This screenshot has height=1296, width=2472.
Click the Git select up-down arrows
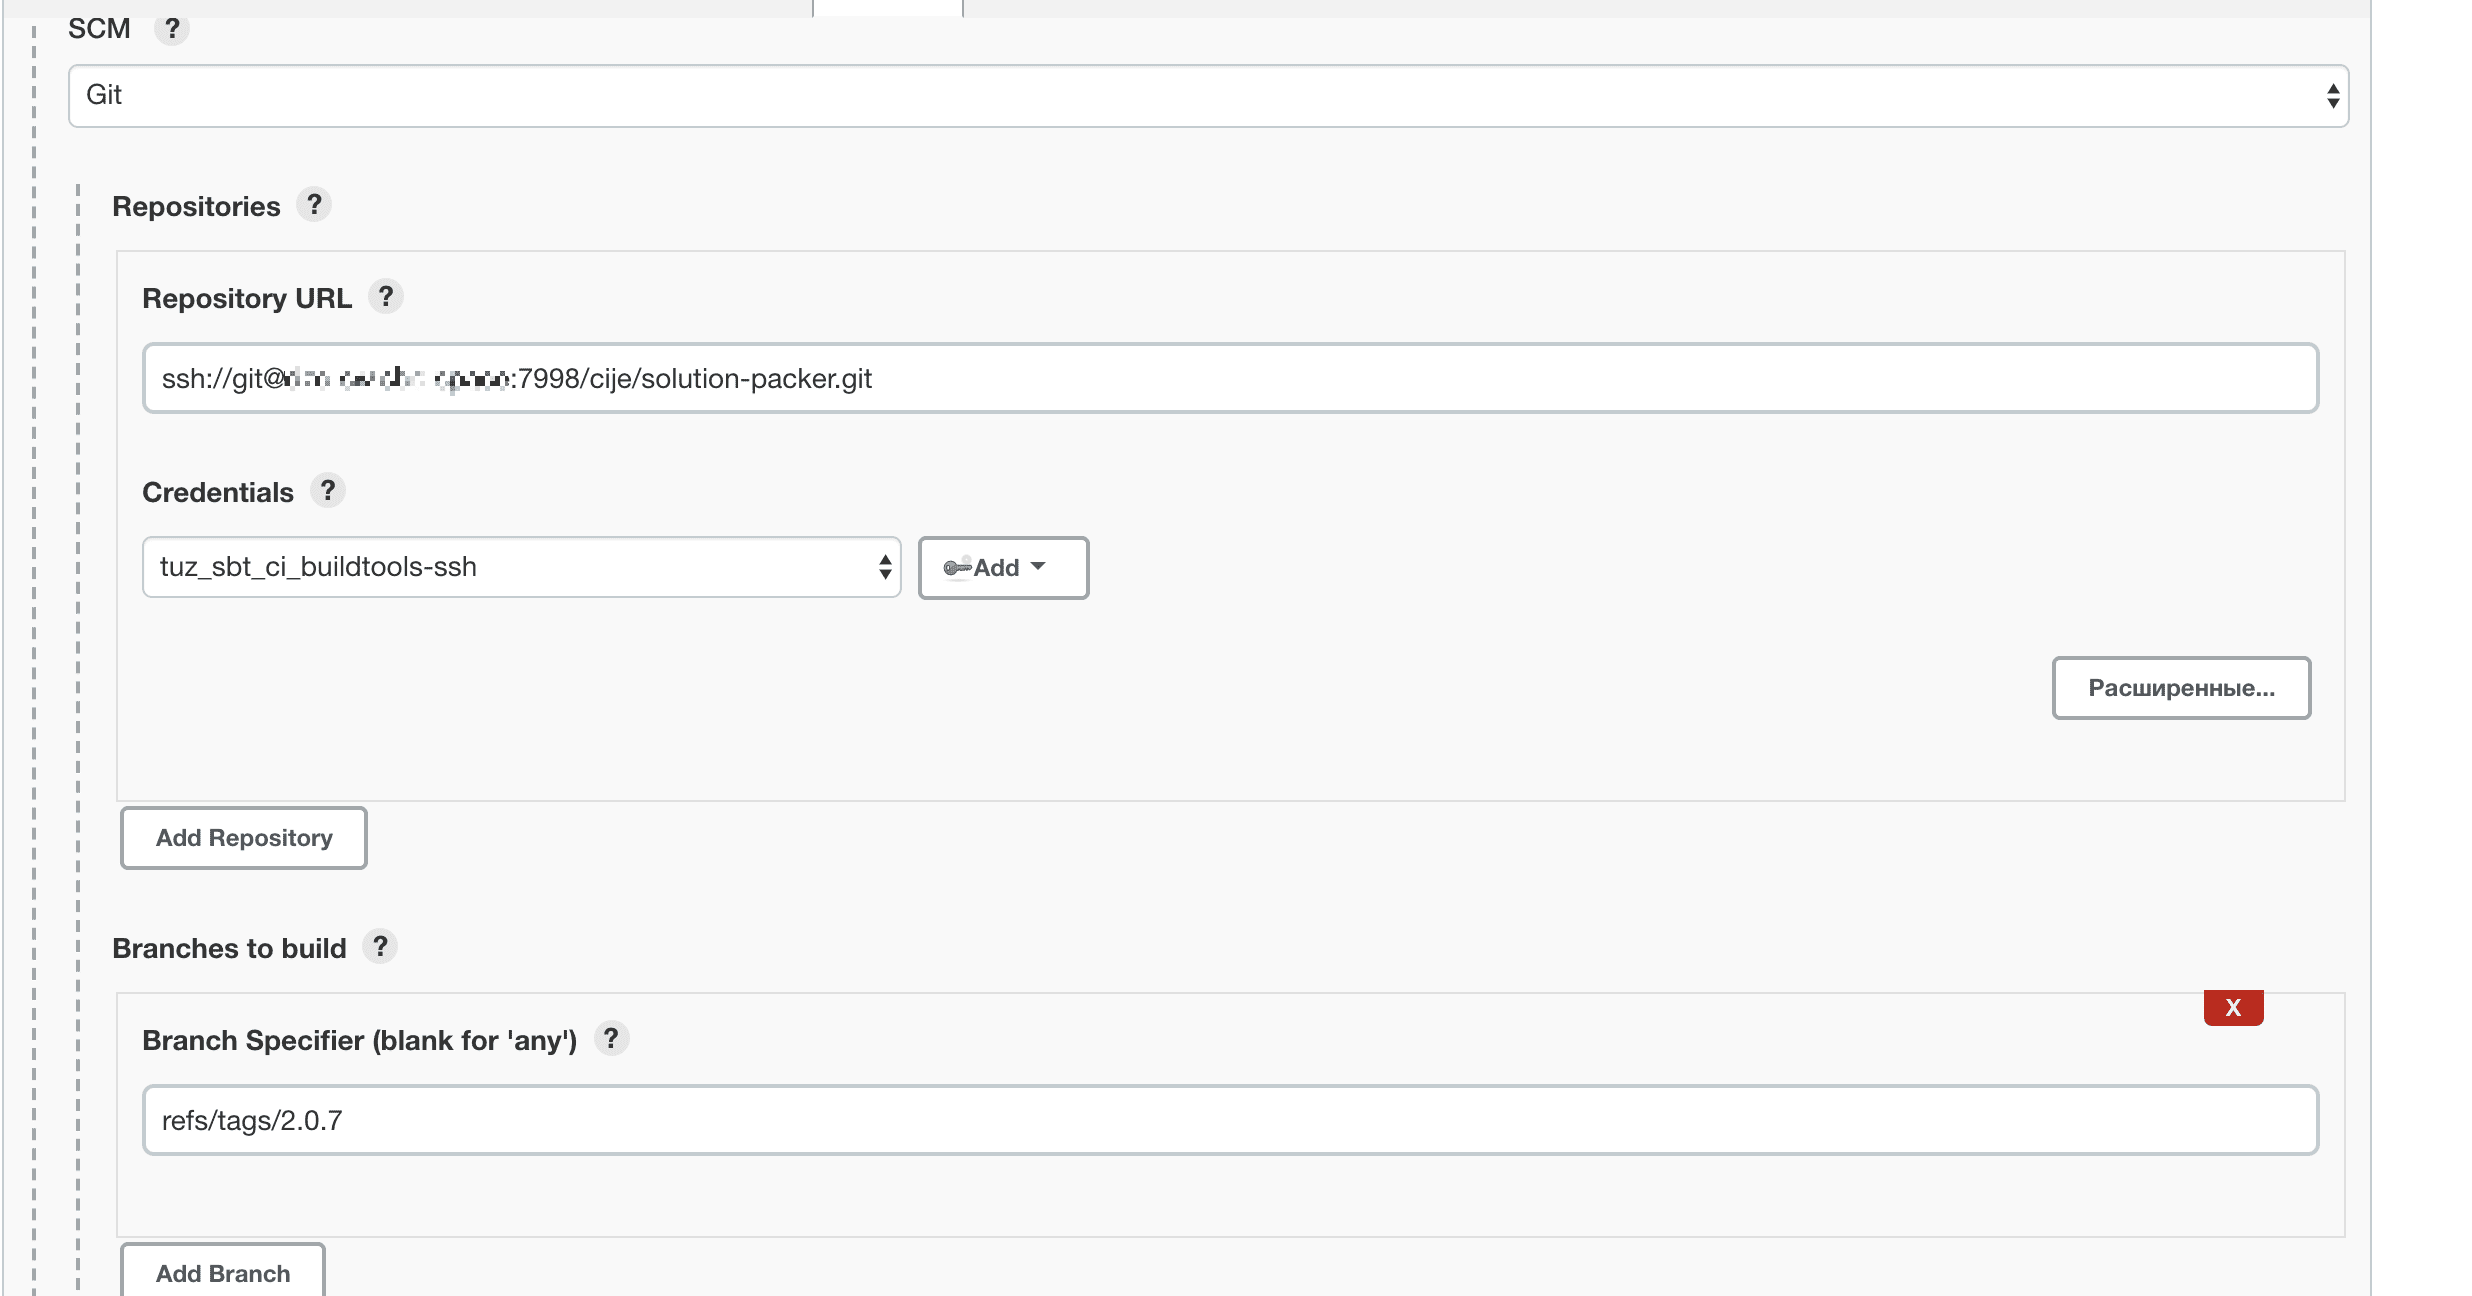point(2332,96)
